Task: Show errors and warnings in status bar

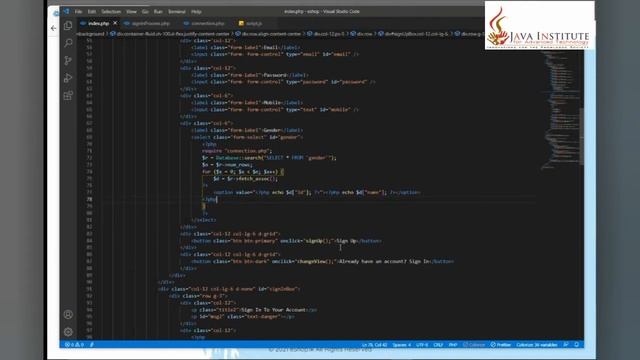Action: [74, 344]
